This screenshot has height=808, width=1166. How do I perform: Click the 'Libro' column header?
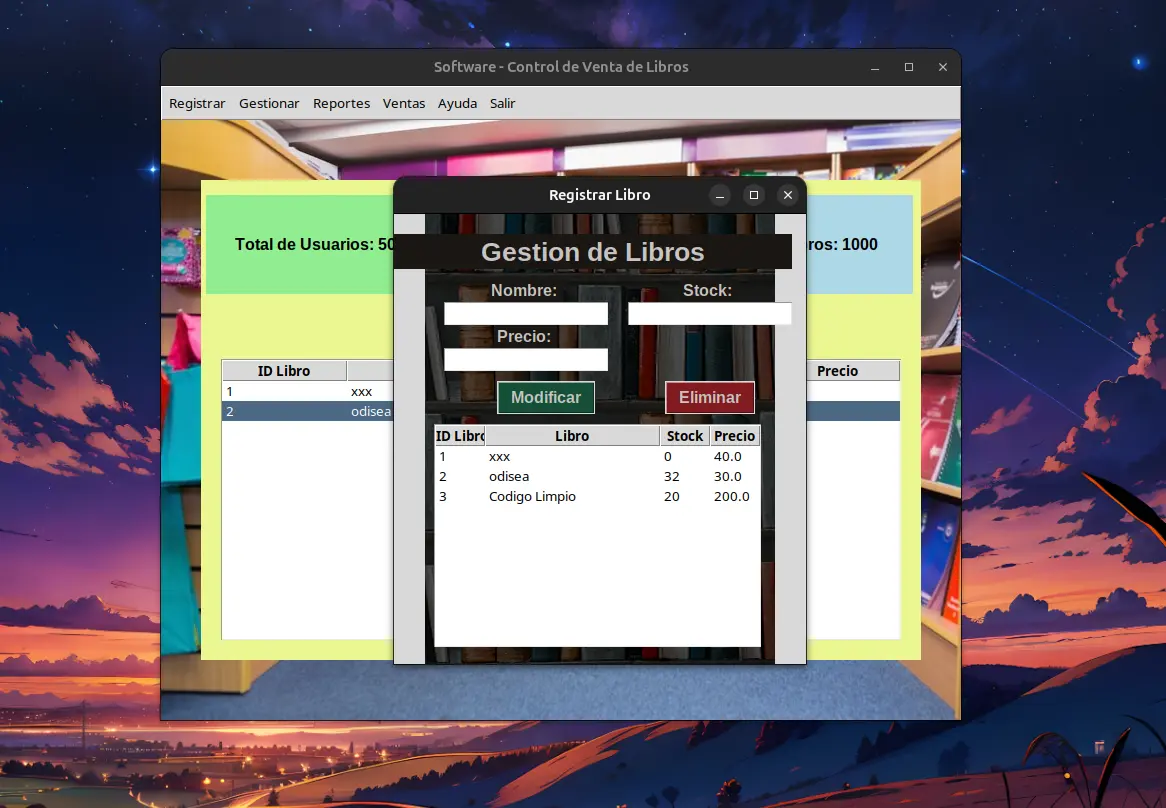point(571,435)
